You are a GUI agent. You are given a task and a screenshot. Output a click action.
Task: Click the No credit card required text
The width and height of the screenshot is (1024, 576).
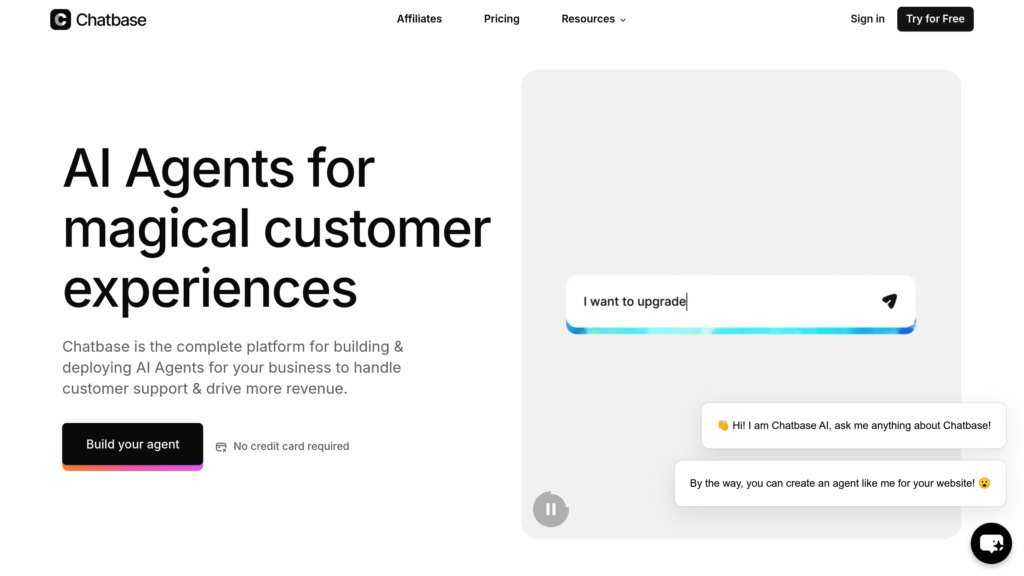pyautogui.click(x=291, y=447)
